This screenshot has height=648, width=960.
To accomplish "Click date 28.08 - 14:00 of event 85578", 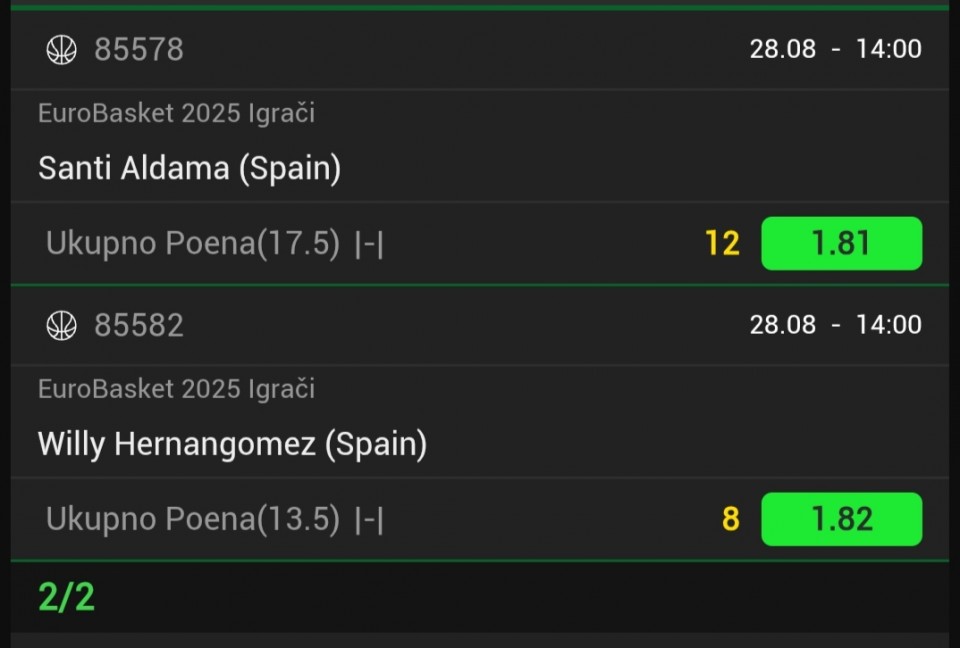I will coord(835,49).
